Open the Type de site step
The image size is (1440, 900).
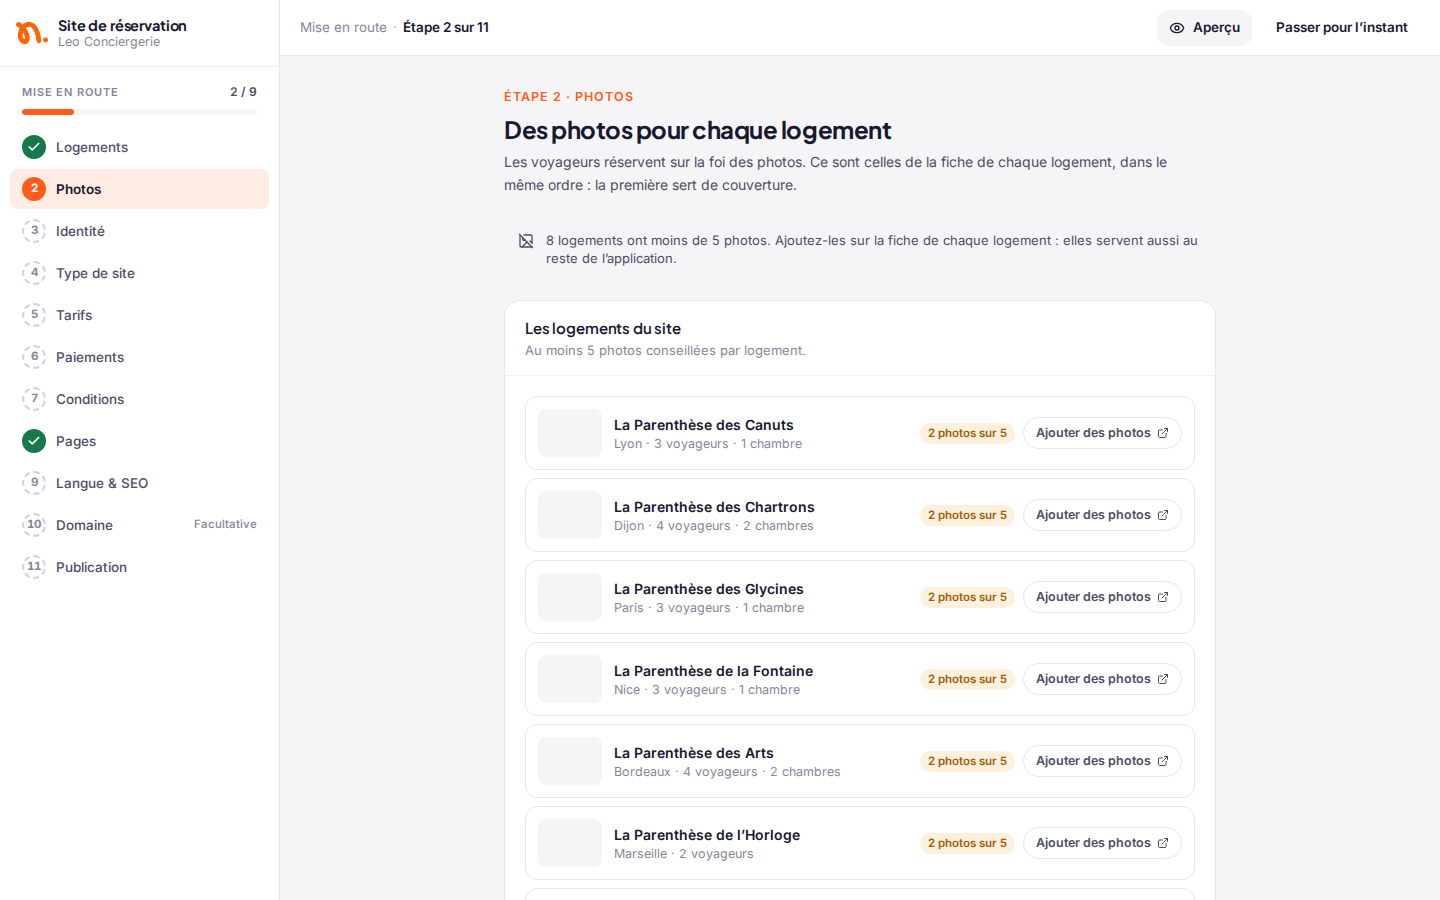(x=139, y=273)
